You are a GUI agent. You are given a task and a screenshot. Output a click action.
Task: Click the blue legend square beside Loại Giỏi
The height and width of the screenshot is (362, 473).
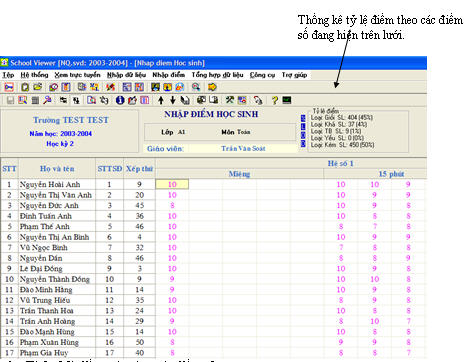pyautogui.click(x=303, y=118)
